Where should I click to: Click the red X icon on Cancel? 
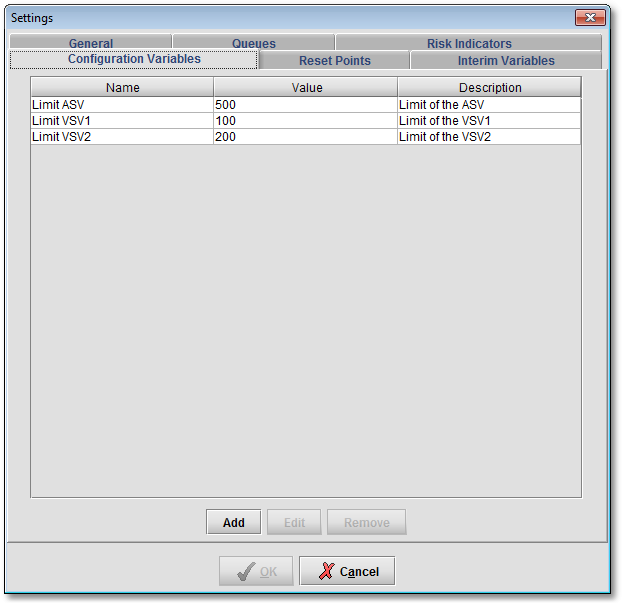(x=325, y=571)
